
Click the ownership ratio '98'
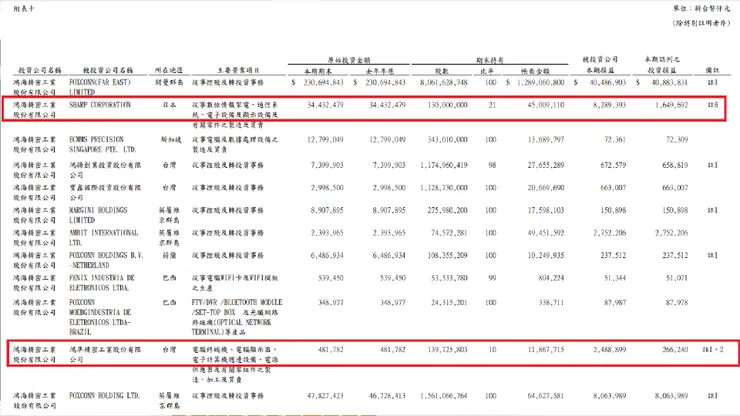pyautogui.click(x=492, y=165)
